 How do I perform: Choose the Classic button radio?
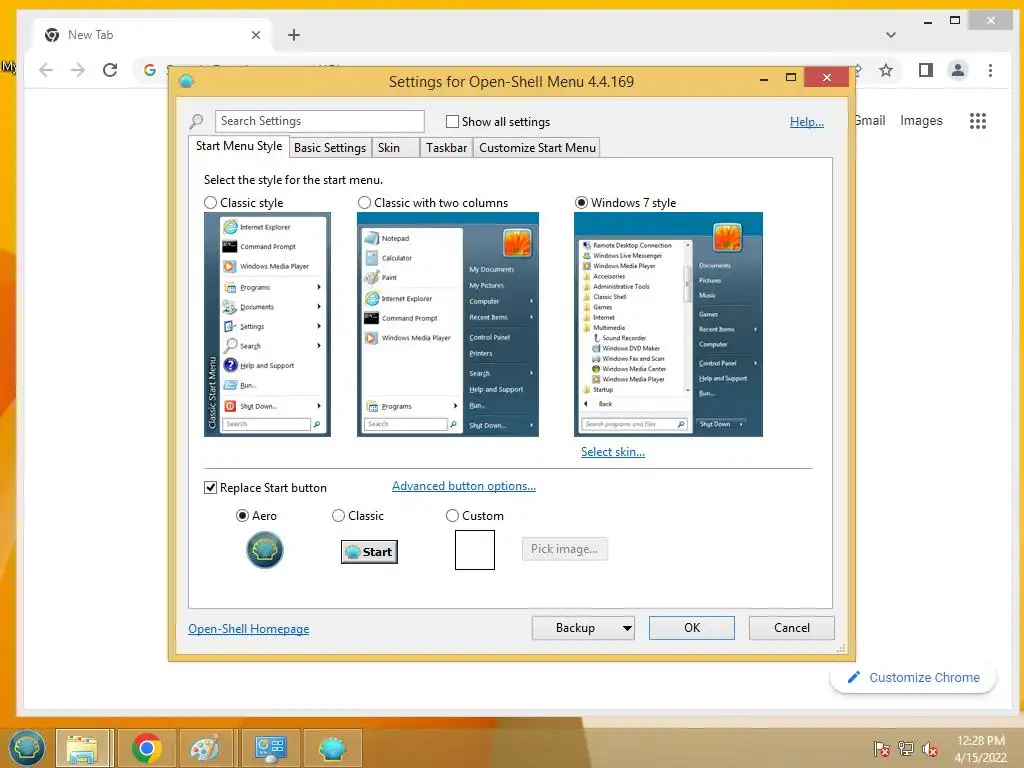[x=338, y=516]
